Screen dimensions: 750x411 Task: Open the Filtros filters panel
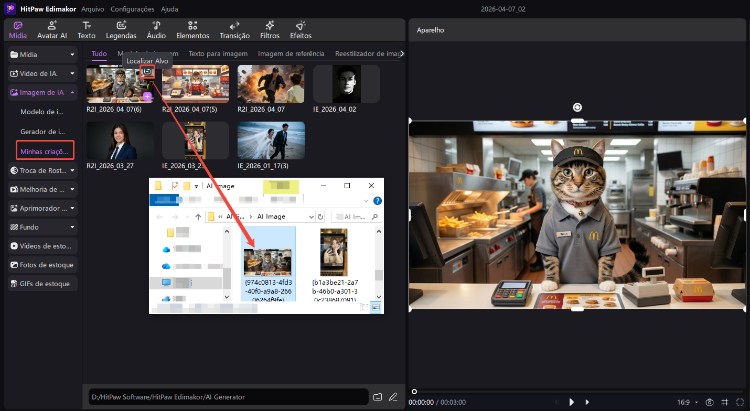pos(269,29)
